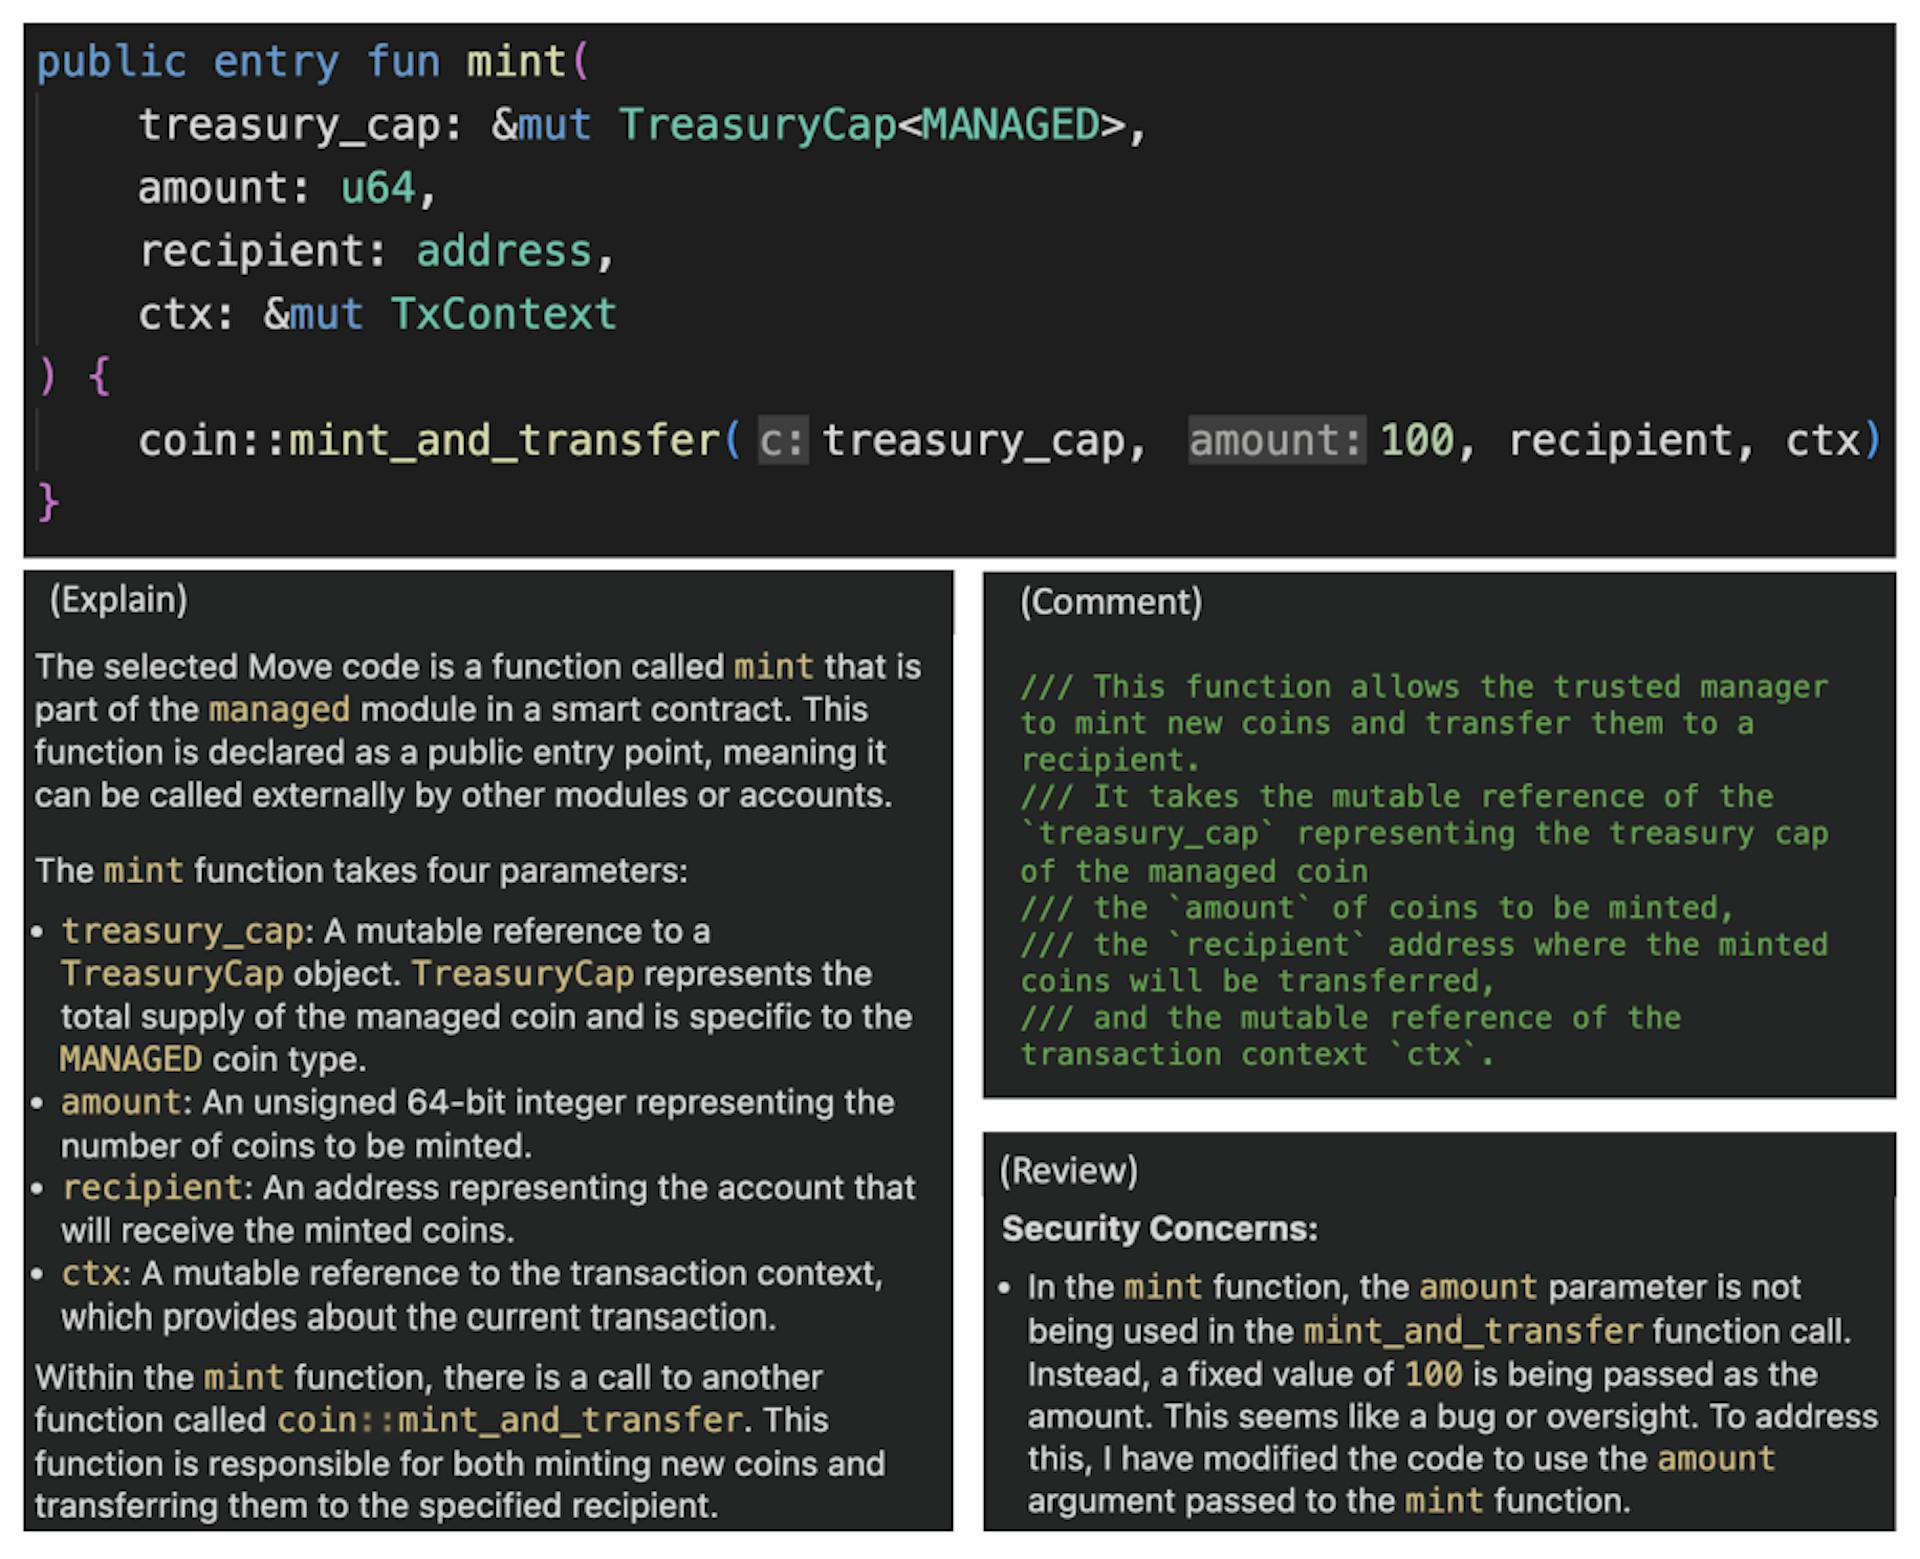The height and width of the screenshot is (1559, 1920).
Task: Click the highlighted 100 in Review
Action: coord(1432,1374)
